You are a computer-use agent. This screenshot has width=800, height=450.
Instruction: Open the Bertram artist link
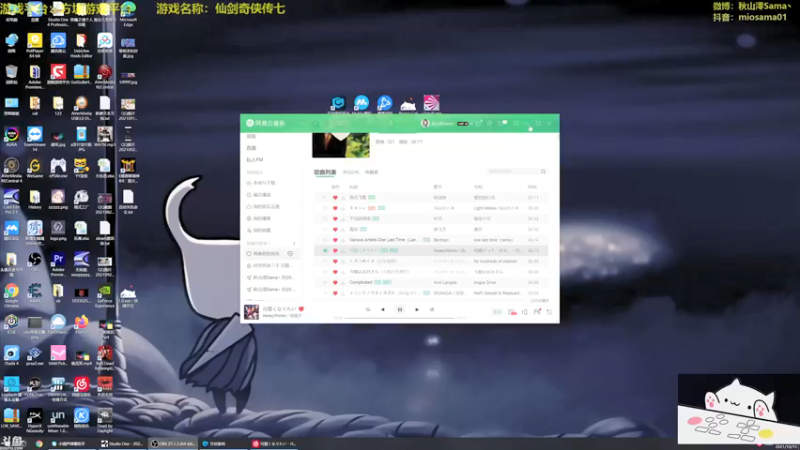coord(441,240)
